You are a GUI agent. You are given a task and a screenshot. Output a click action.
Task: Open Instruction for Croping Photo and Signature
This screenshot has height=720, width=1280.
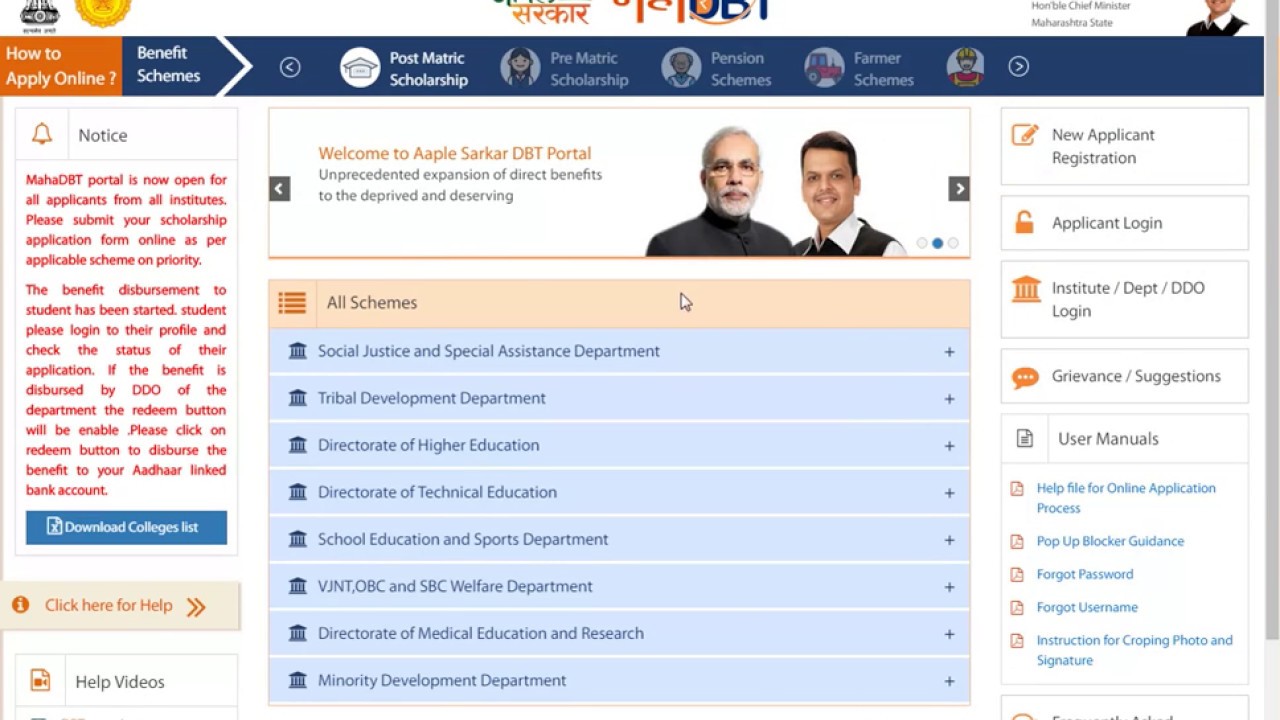click(1135, 650)
